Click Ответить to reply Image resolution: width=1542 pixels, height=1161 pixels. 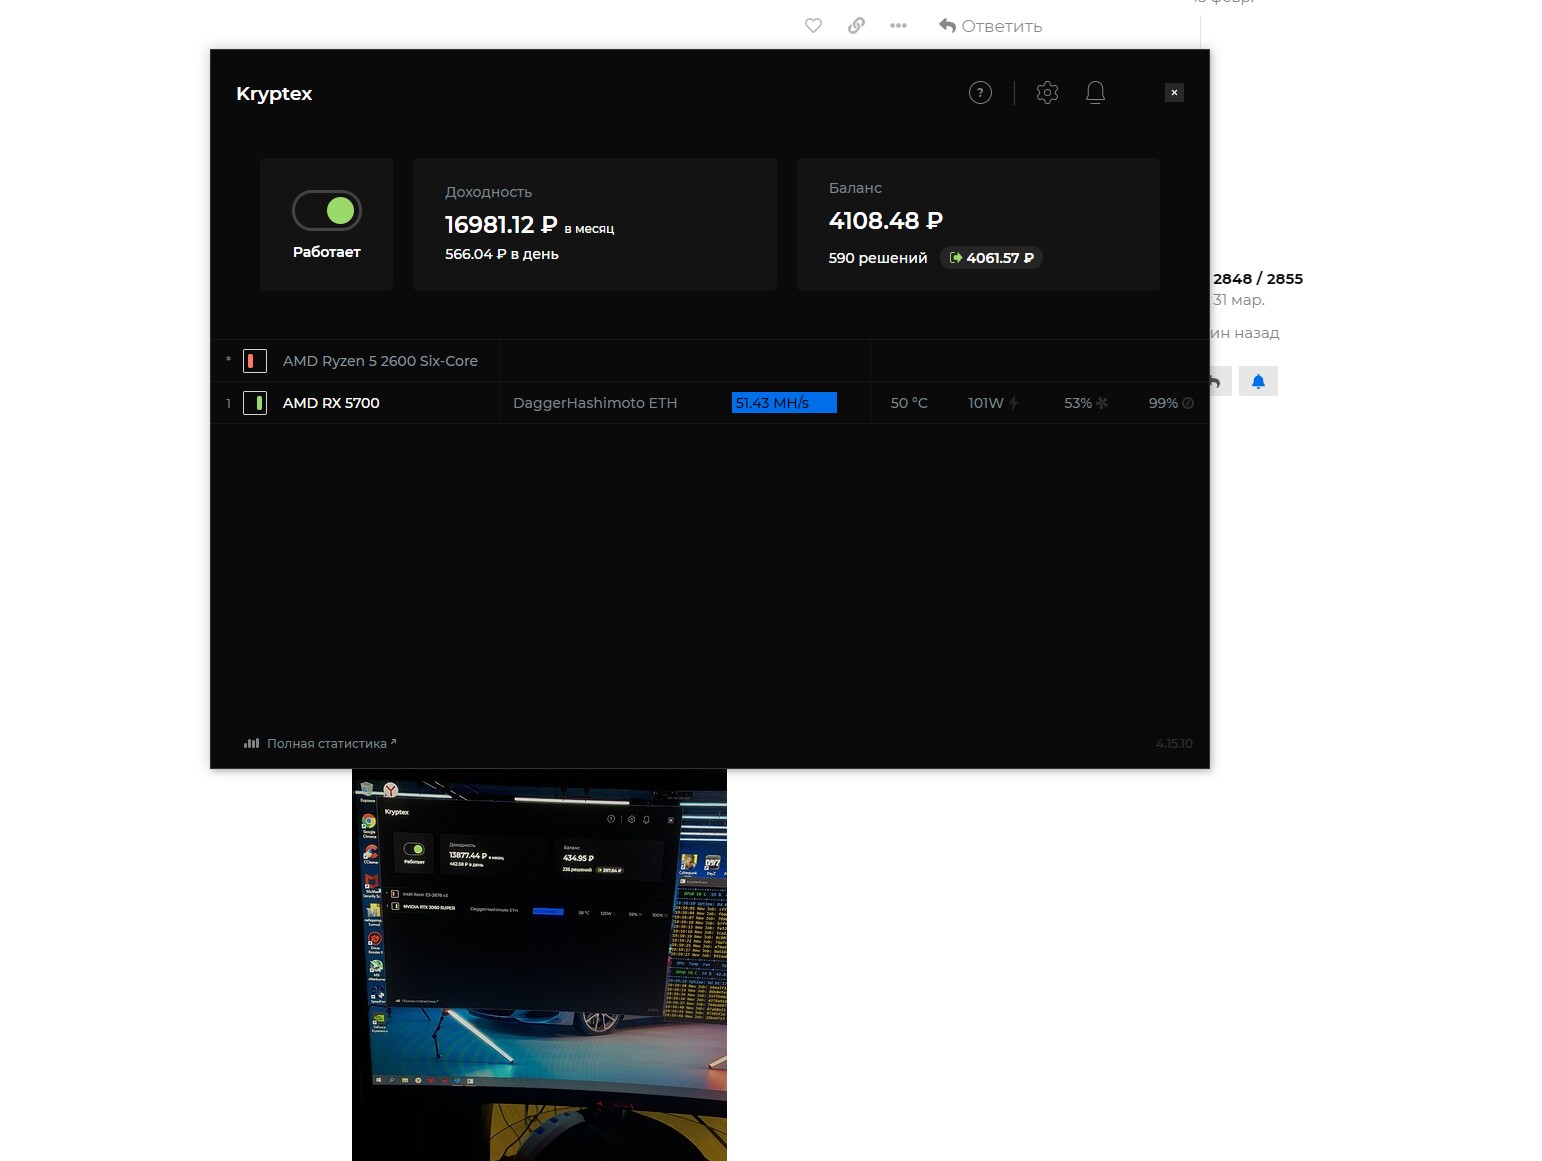[x=990, y=26]
